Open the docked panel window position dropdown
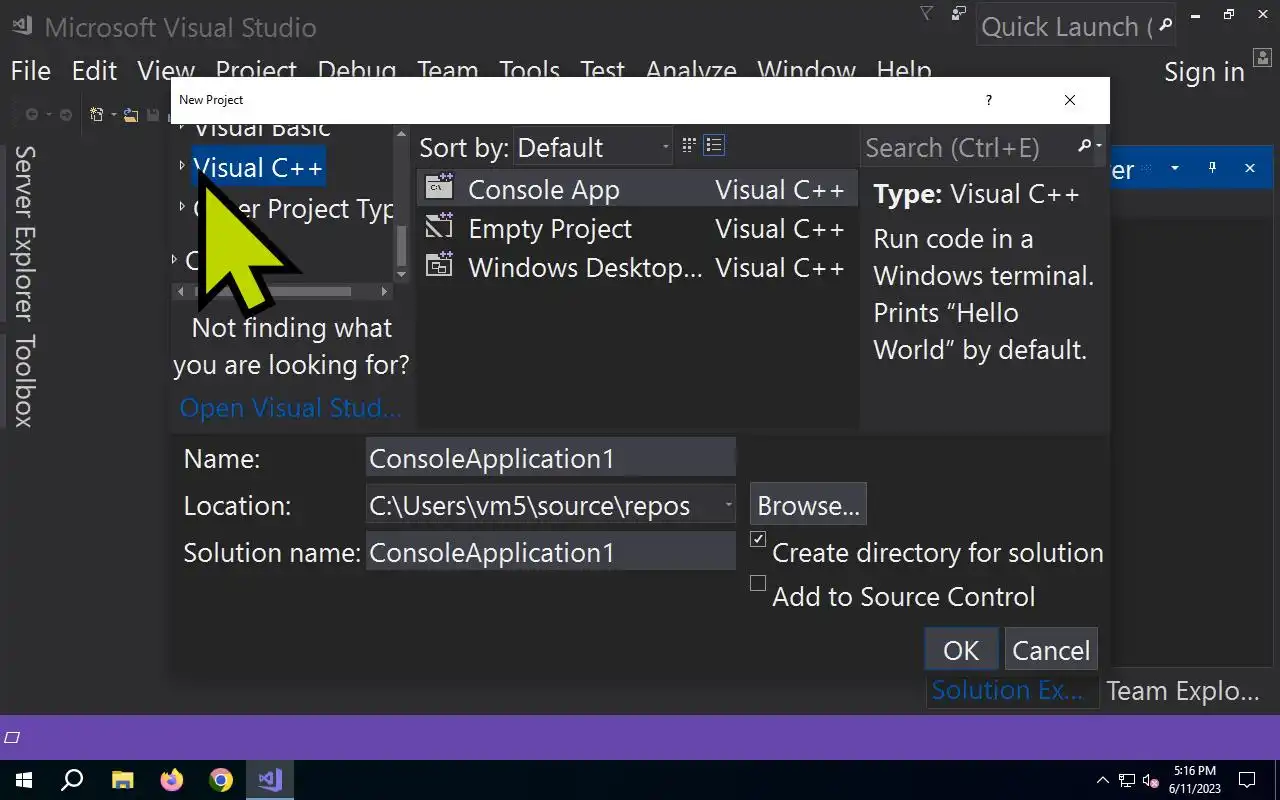The height and width of the screenshot is (800, 1280). click(x=1176, y=168)
